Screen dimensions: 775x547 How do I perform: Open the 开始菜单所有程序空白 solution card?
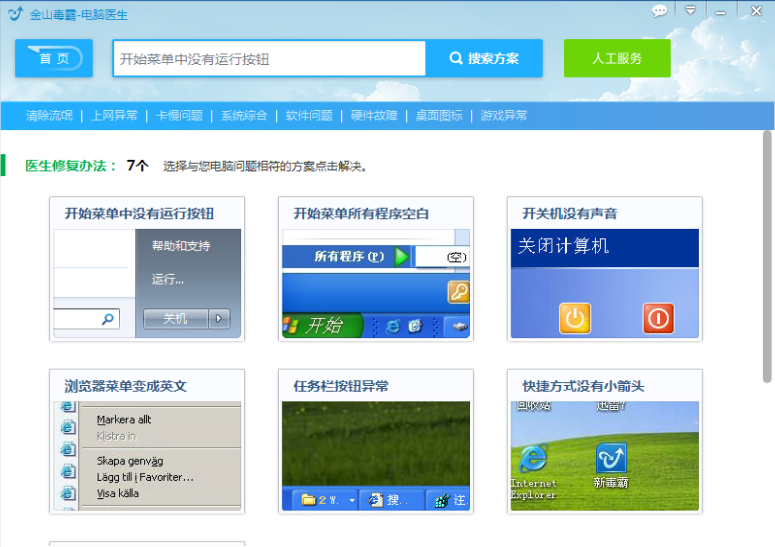[x=376, y=269]
